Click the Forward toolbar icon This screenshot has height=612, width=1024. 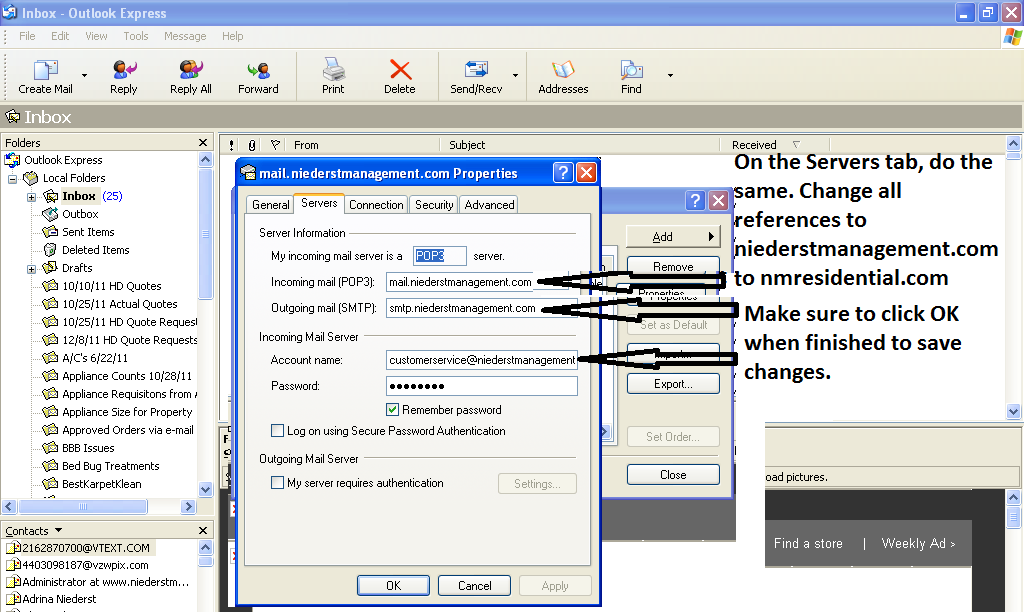tap(258, 70)
